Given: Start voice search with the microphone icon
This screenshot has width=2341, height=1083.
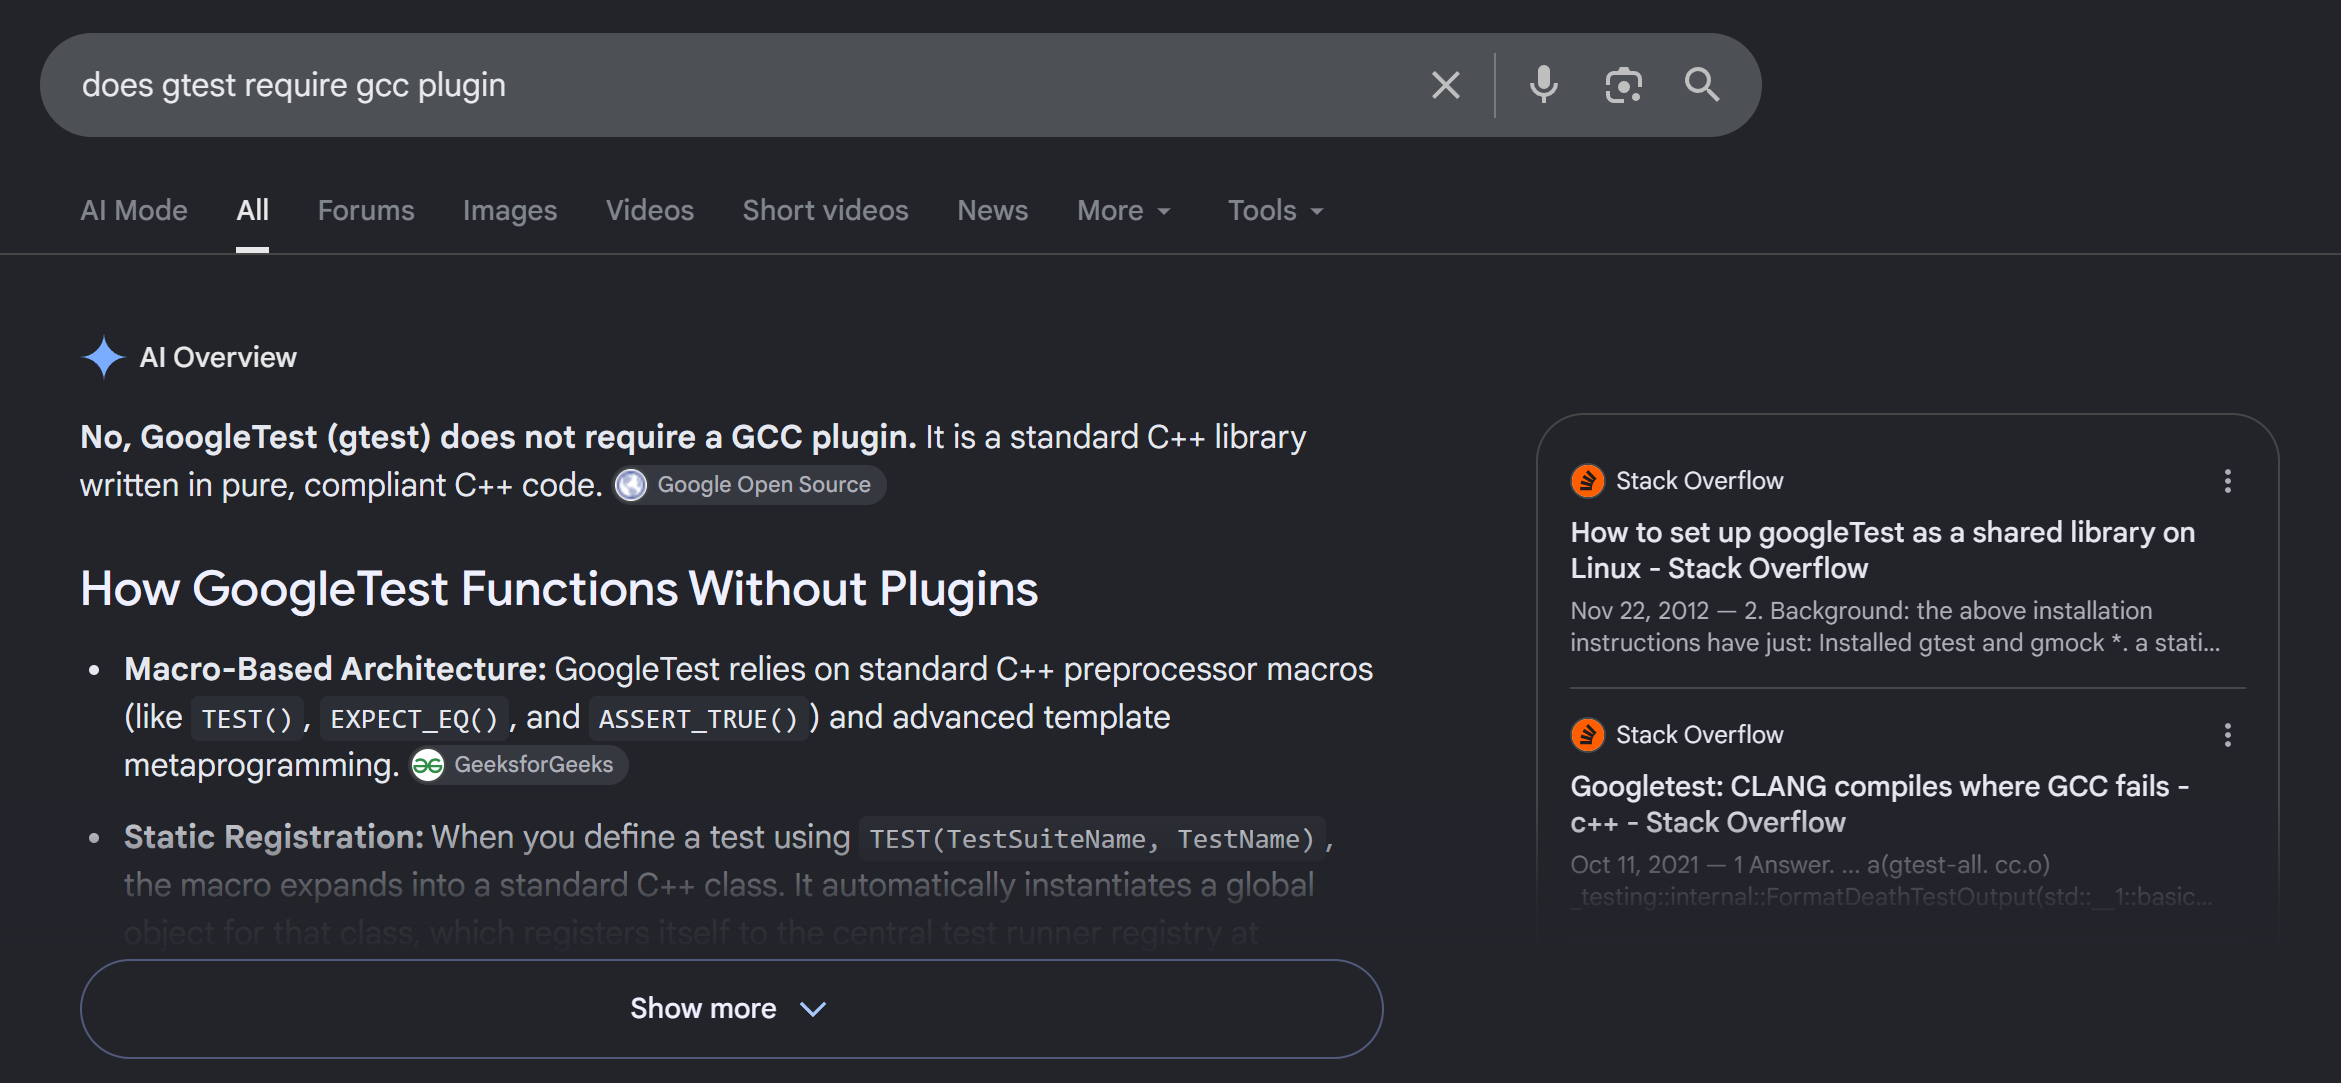Looking at the screenshot, I should click(x=1543, y=85).
